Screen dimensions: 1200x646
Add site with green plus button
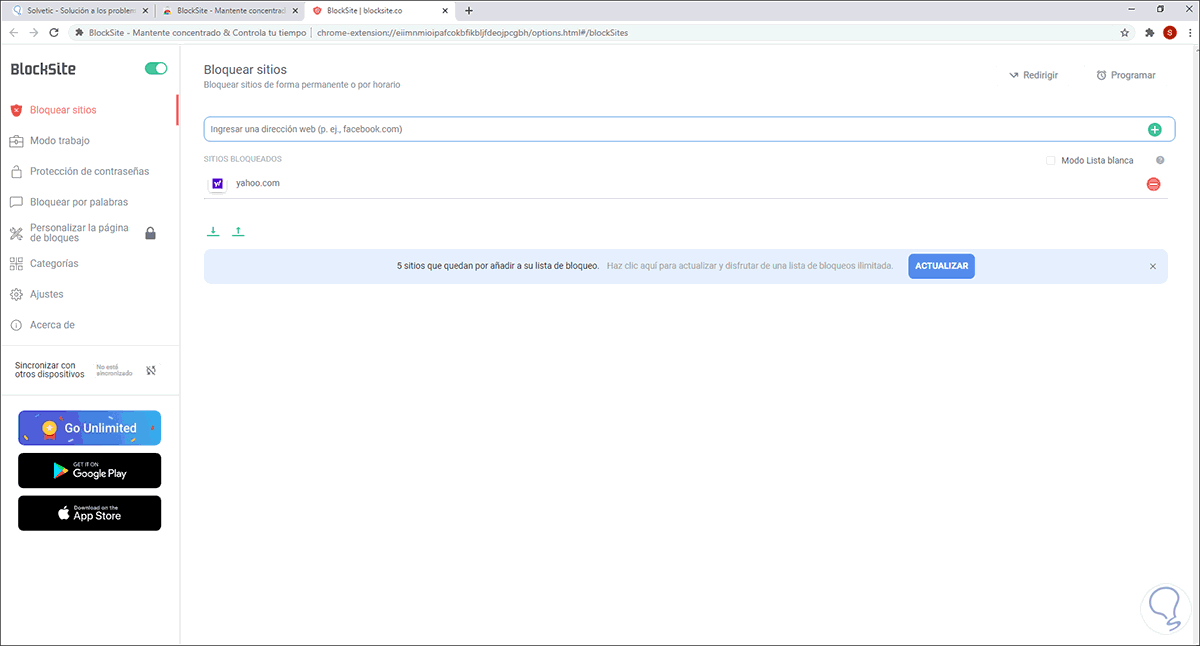(1154, 129)
